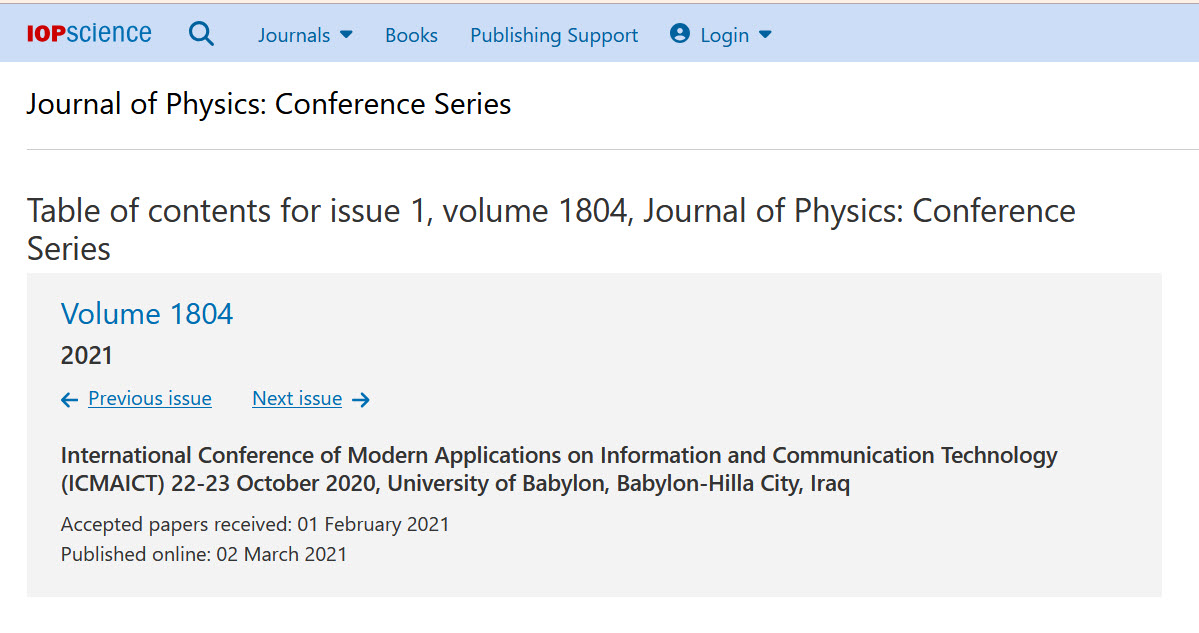Open the Journals menu
1199x633 pixels.
(294, 35)
